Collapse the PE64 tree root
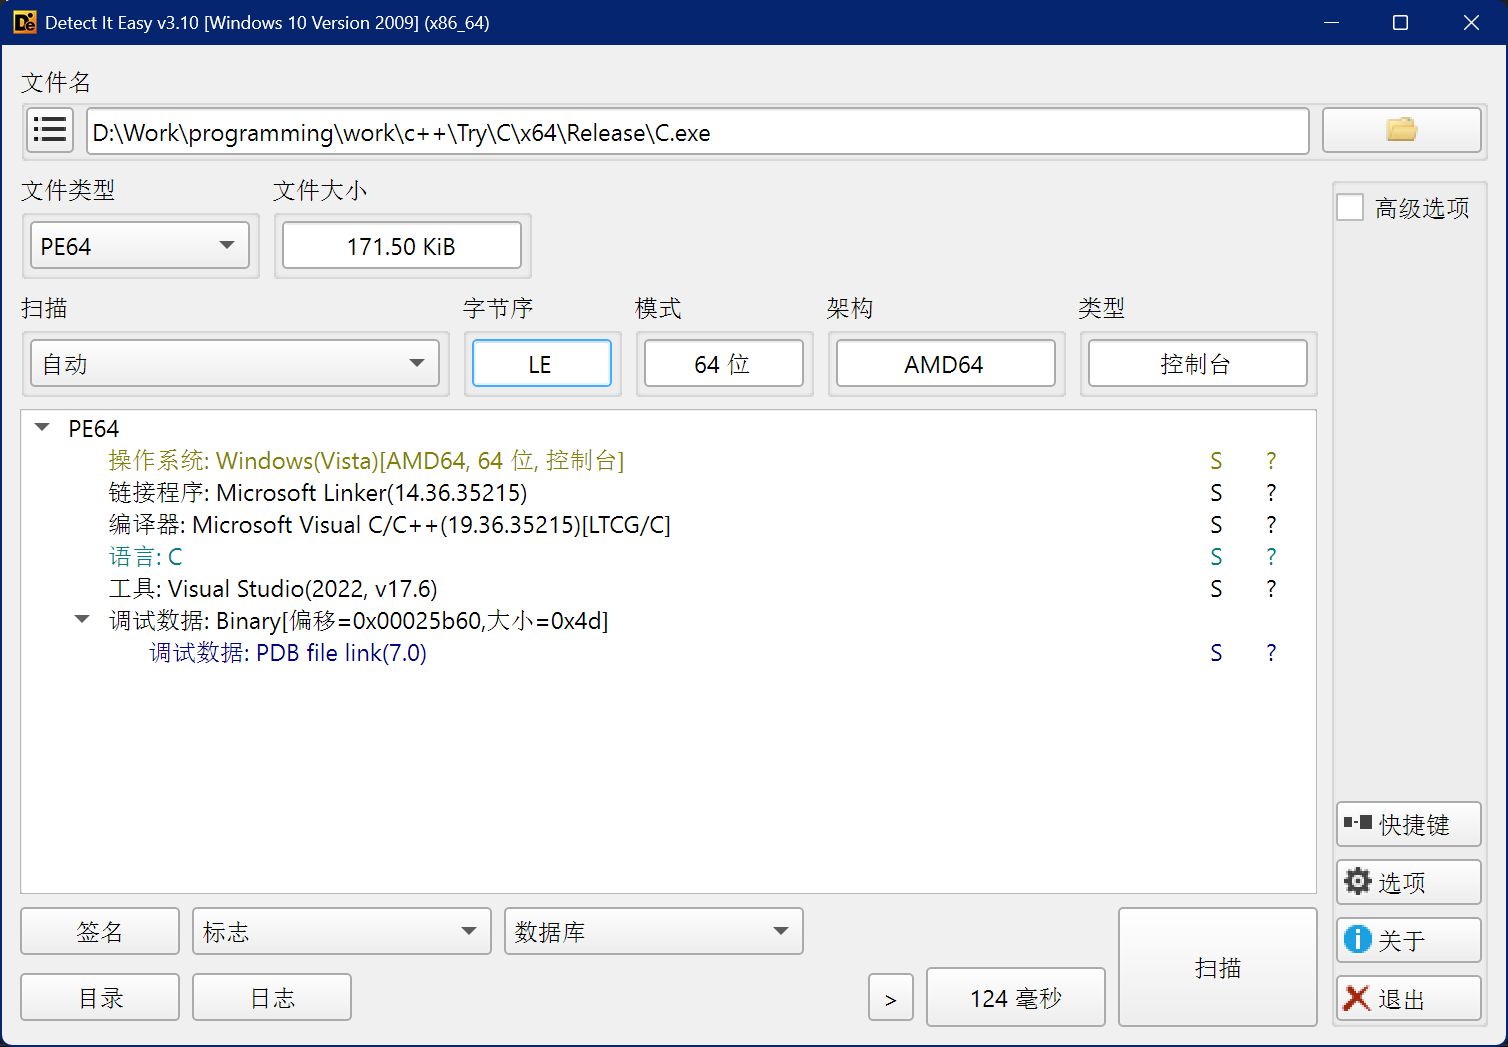The height and width of the screenshot is (1047, 1508). [x=42, y=428]
